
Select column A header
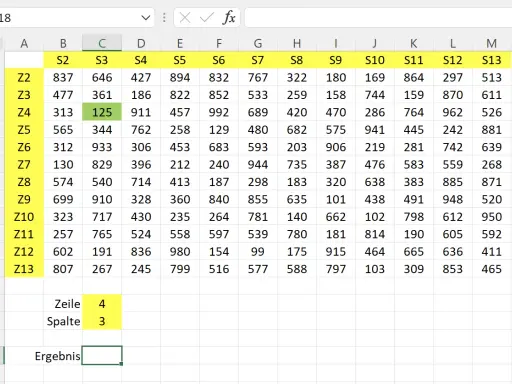tap(24, 43)
